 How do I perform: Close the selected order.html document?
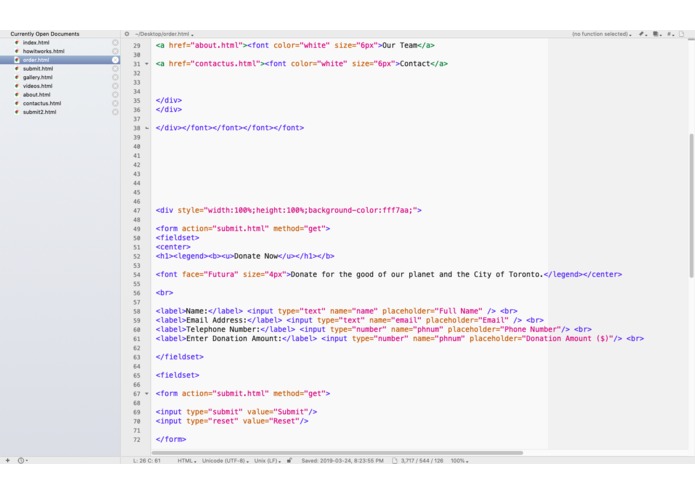pos(115,60)
